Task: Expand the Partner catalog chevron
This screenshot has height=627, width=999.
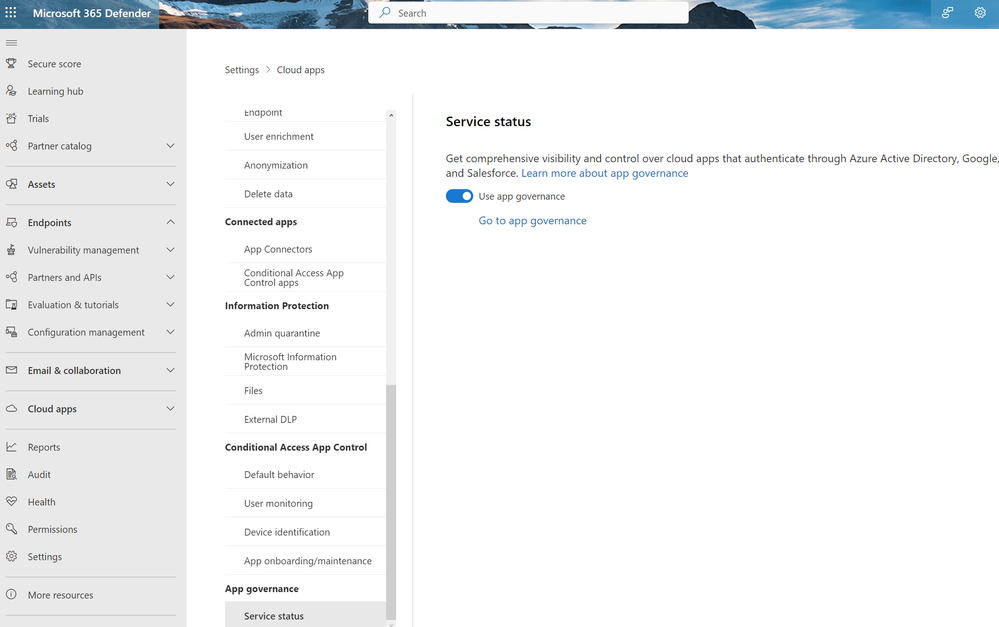Action: point(170,146)
